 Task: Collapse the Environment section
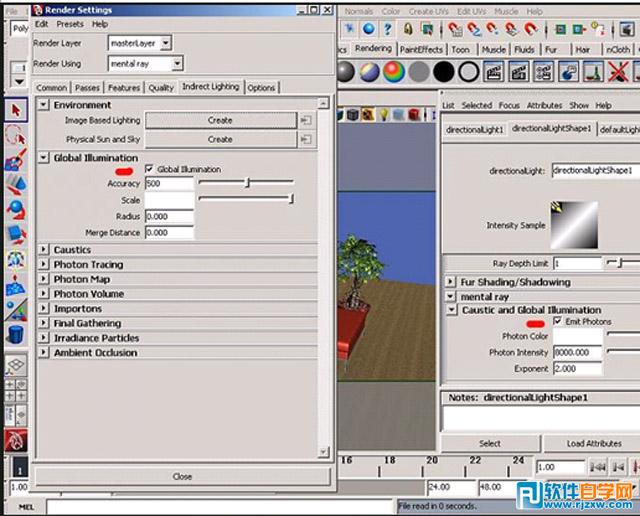pos(43,105)
